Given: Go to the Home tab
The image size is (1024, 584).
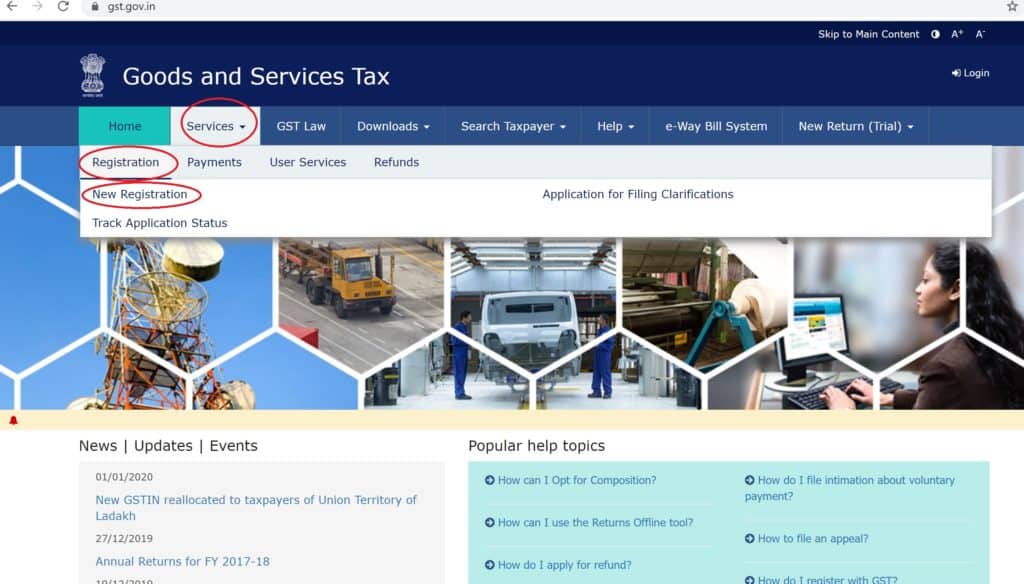Looking at the screenshot, I should coord(125,126).
